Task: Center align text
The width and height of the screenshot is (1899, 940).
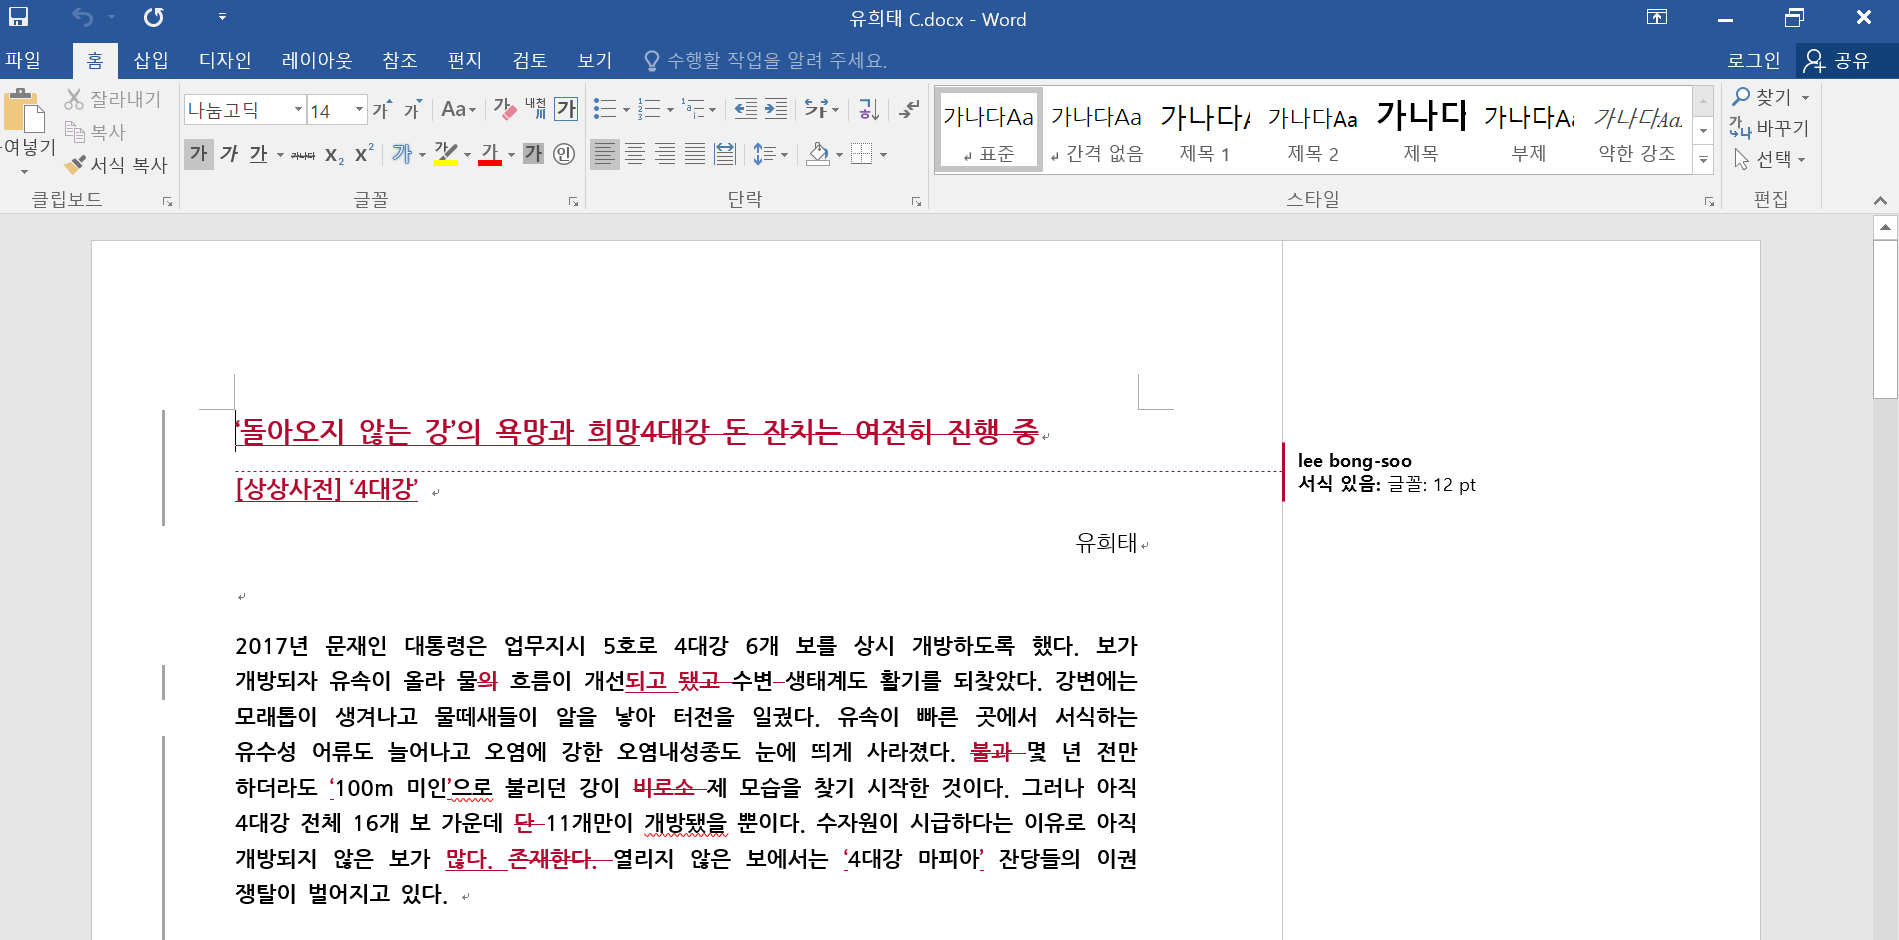Action: [x=635, y=154]
